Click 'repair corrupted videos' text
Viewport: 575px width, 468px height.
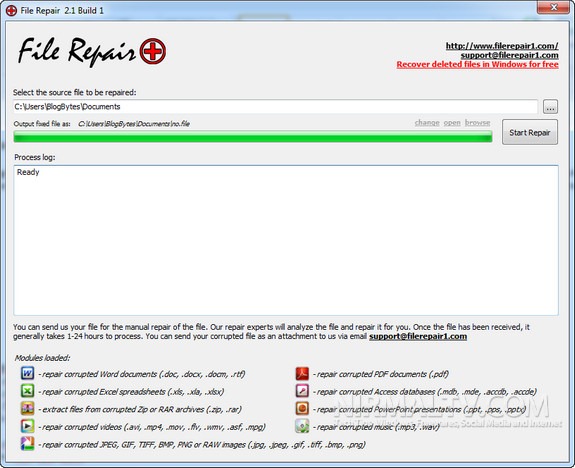(x=152, y=427)
